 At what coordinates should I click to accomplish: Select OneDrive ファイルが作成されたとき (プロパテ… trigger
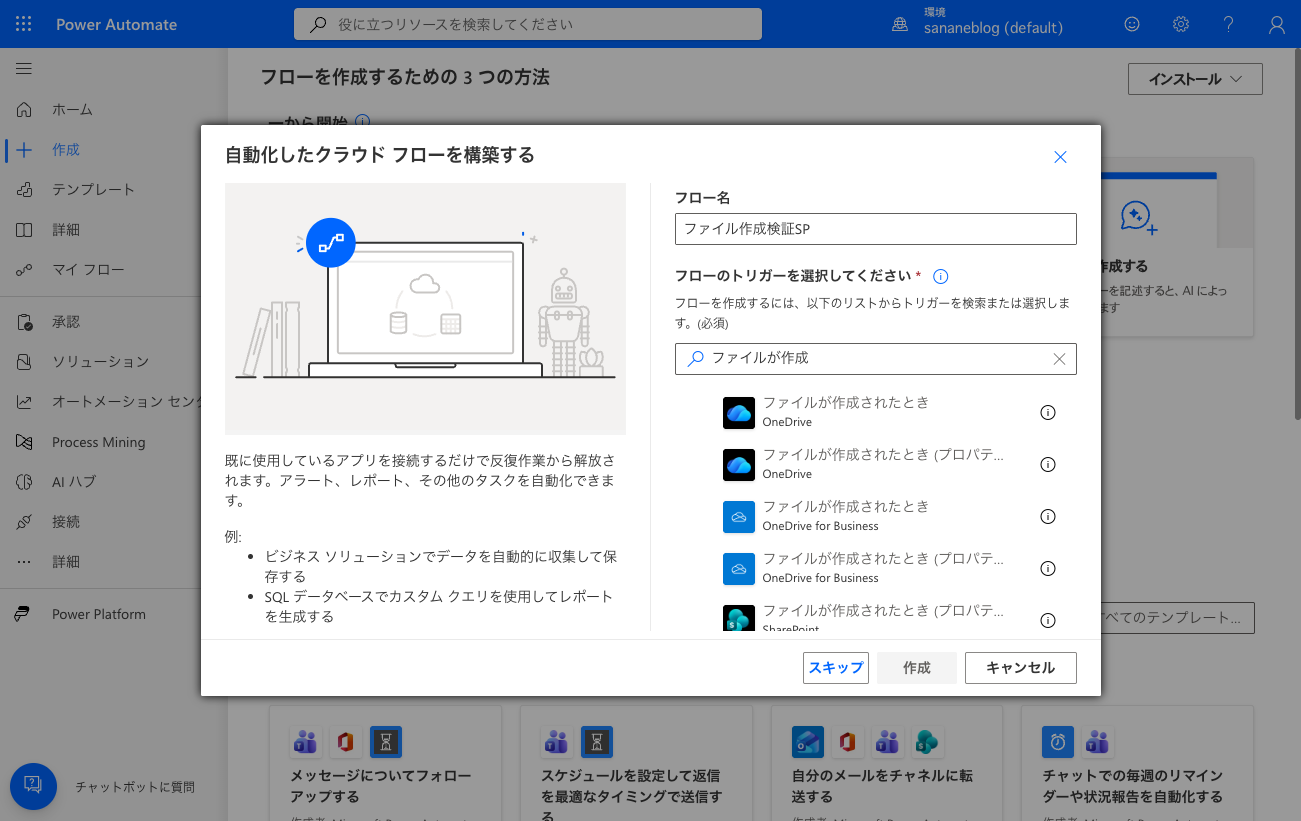coord(875,464)
